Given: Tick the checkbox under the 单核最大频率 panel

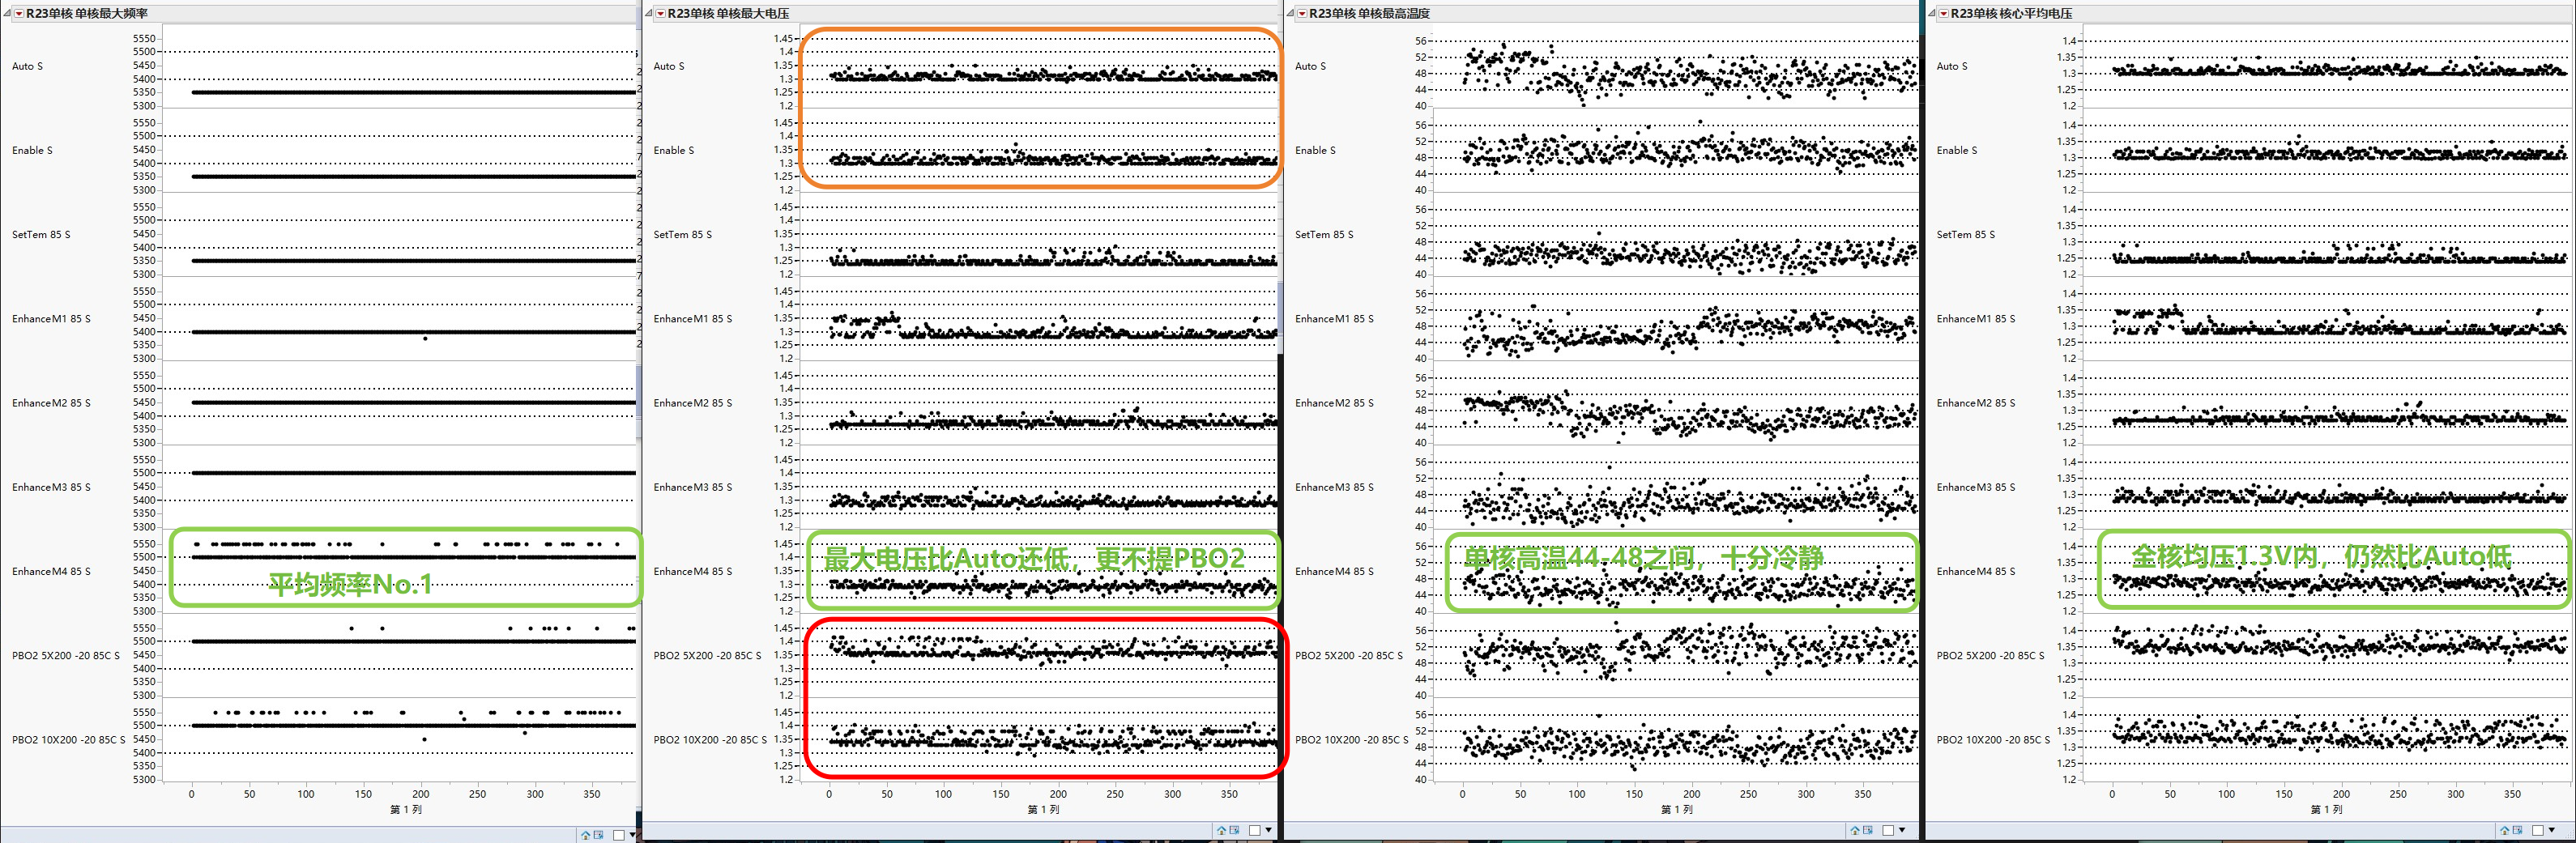Looking at the screenshot, I should [618, 835].
